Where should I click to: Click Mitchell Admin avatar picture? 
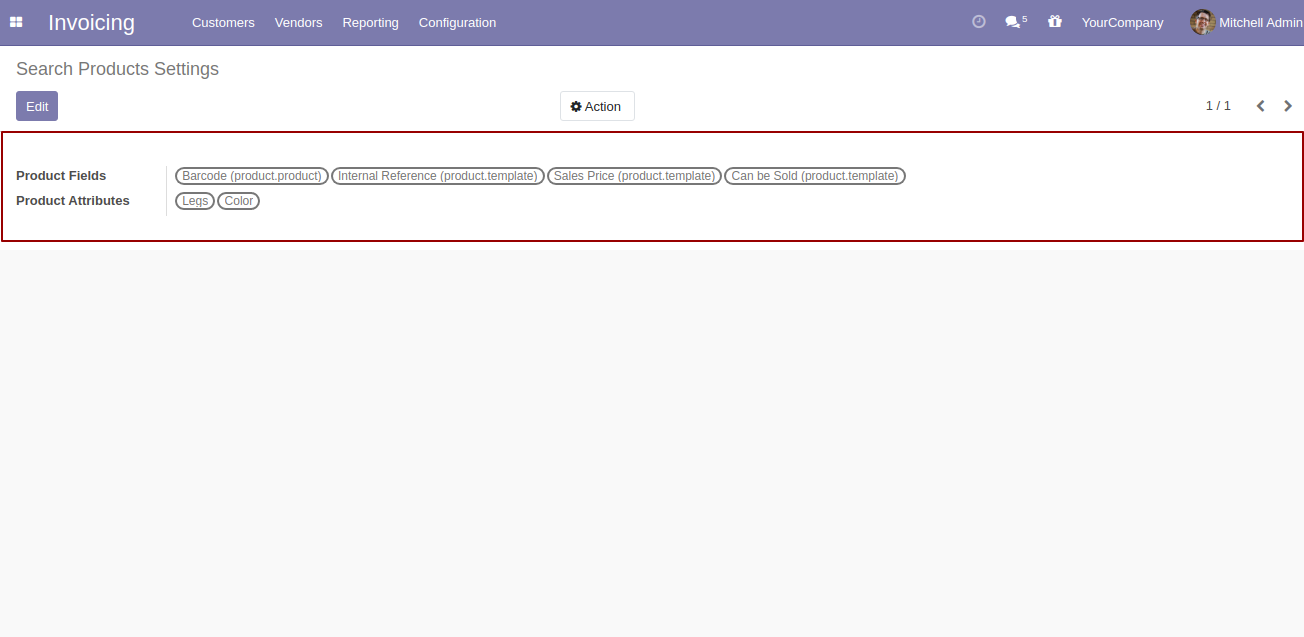point(1202,22)
